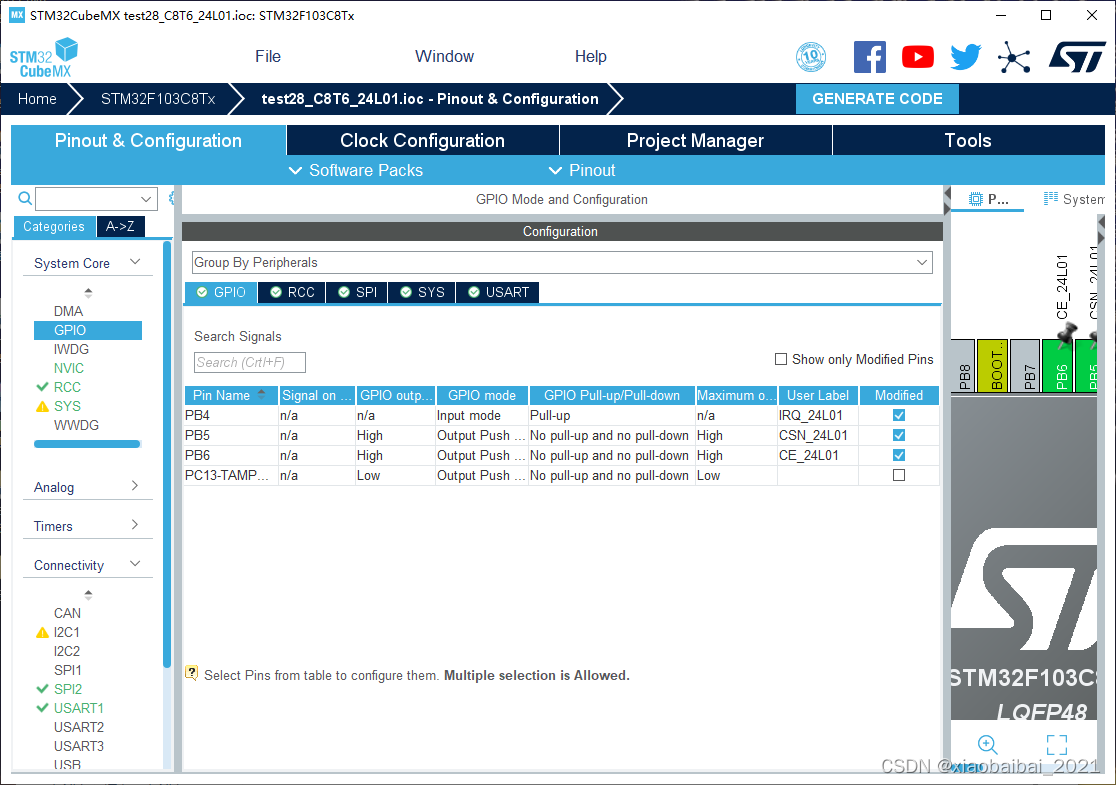Click the USART1 green check icon

(x=42, y=708)
